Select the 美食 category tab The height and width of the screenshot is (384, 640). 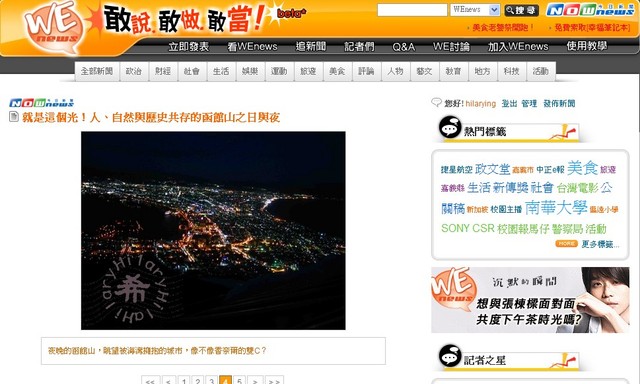pos(337,71)
